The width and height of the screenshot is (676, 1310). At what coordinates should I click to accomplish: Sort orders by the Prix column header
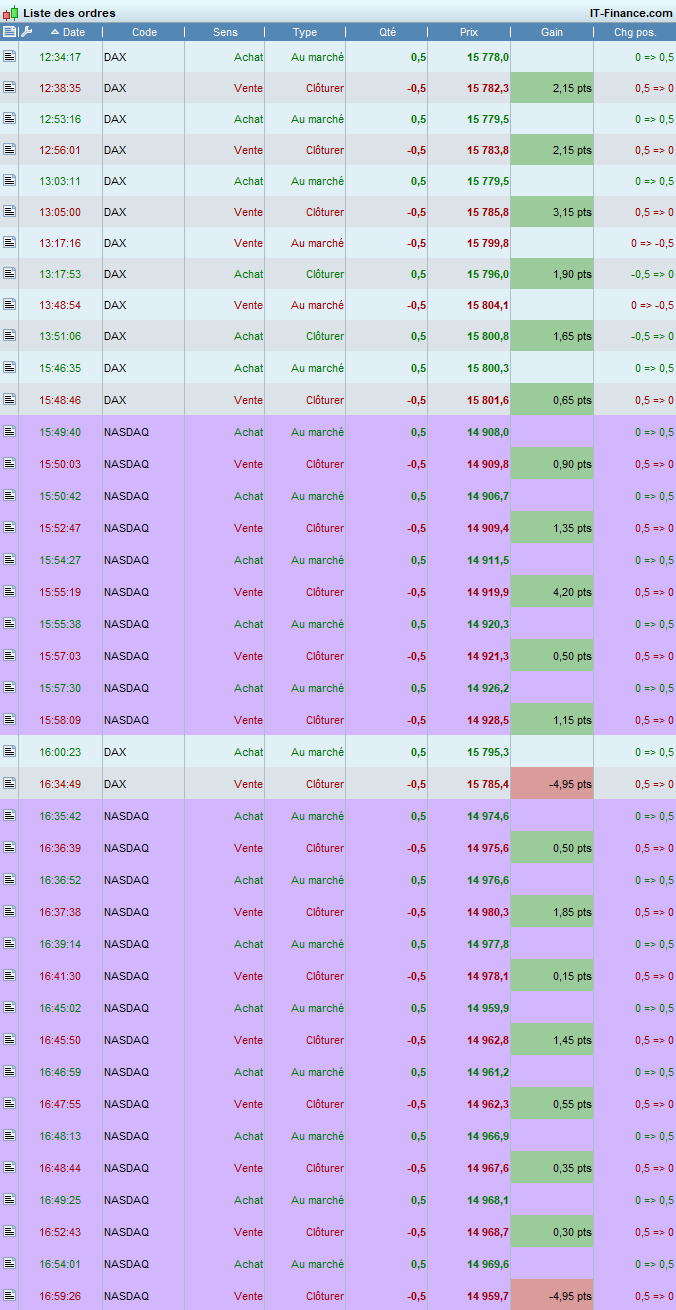pos(469,32)
